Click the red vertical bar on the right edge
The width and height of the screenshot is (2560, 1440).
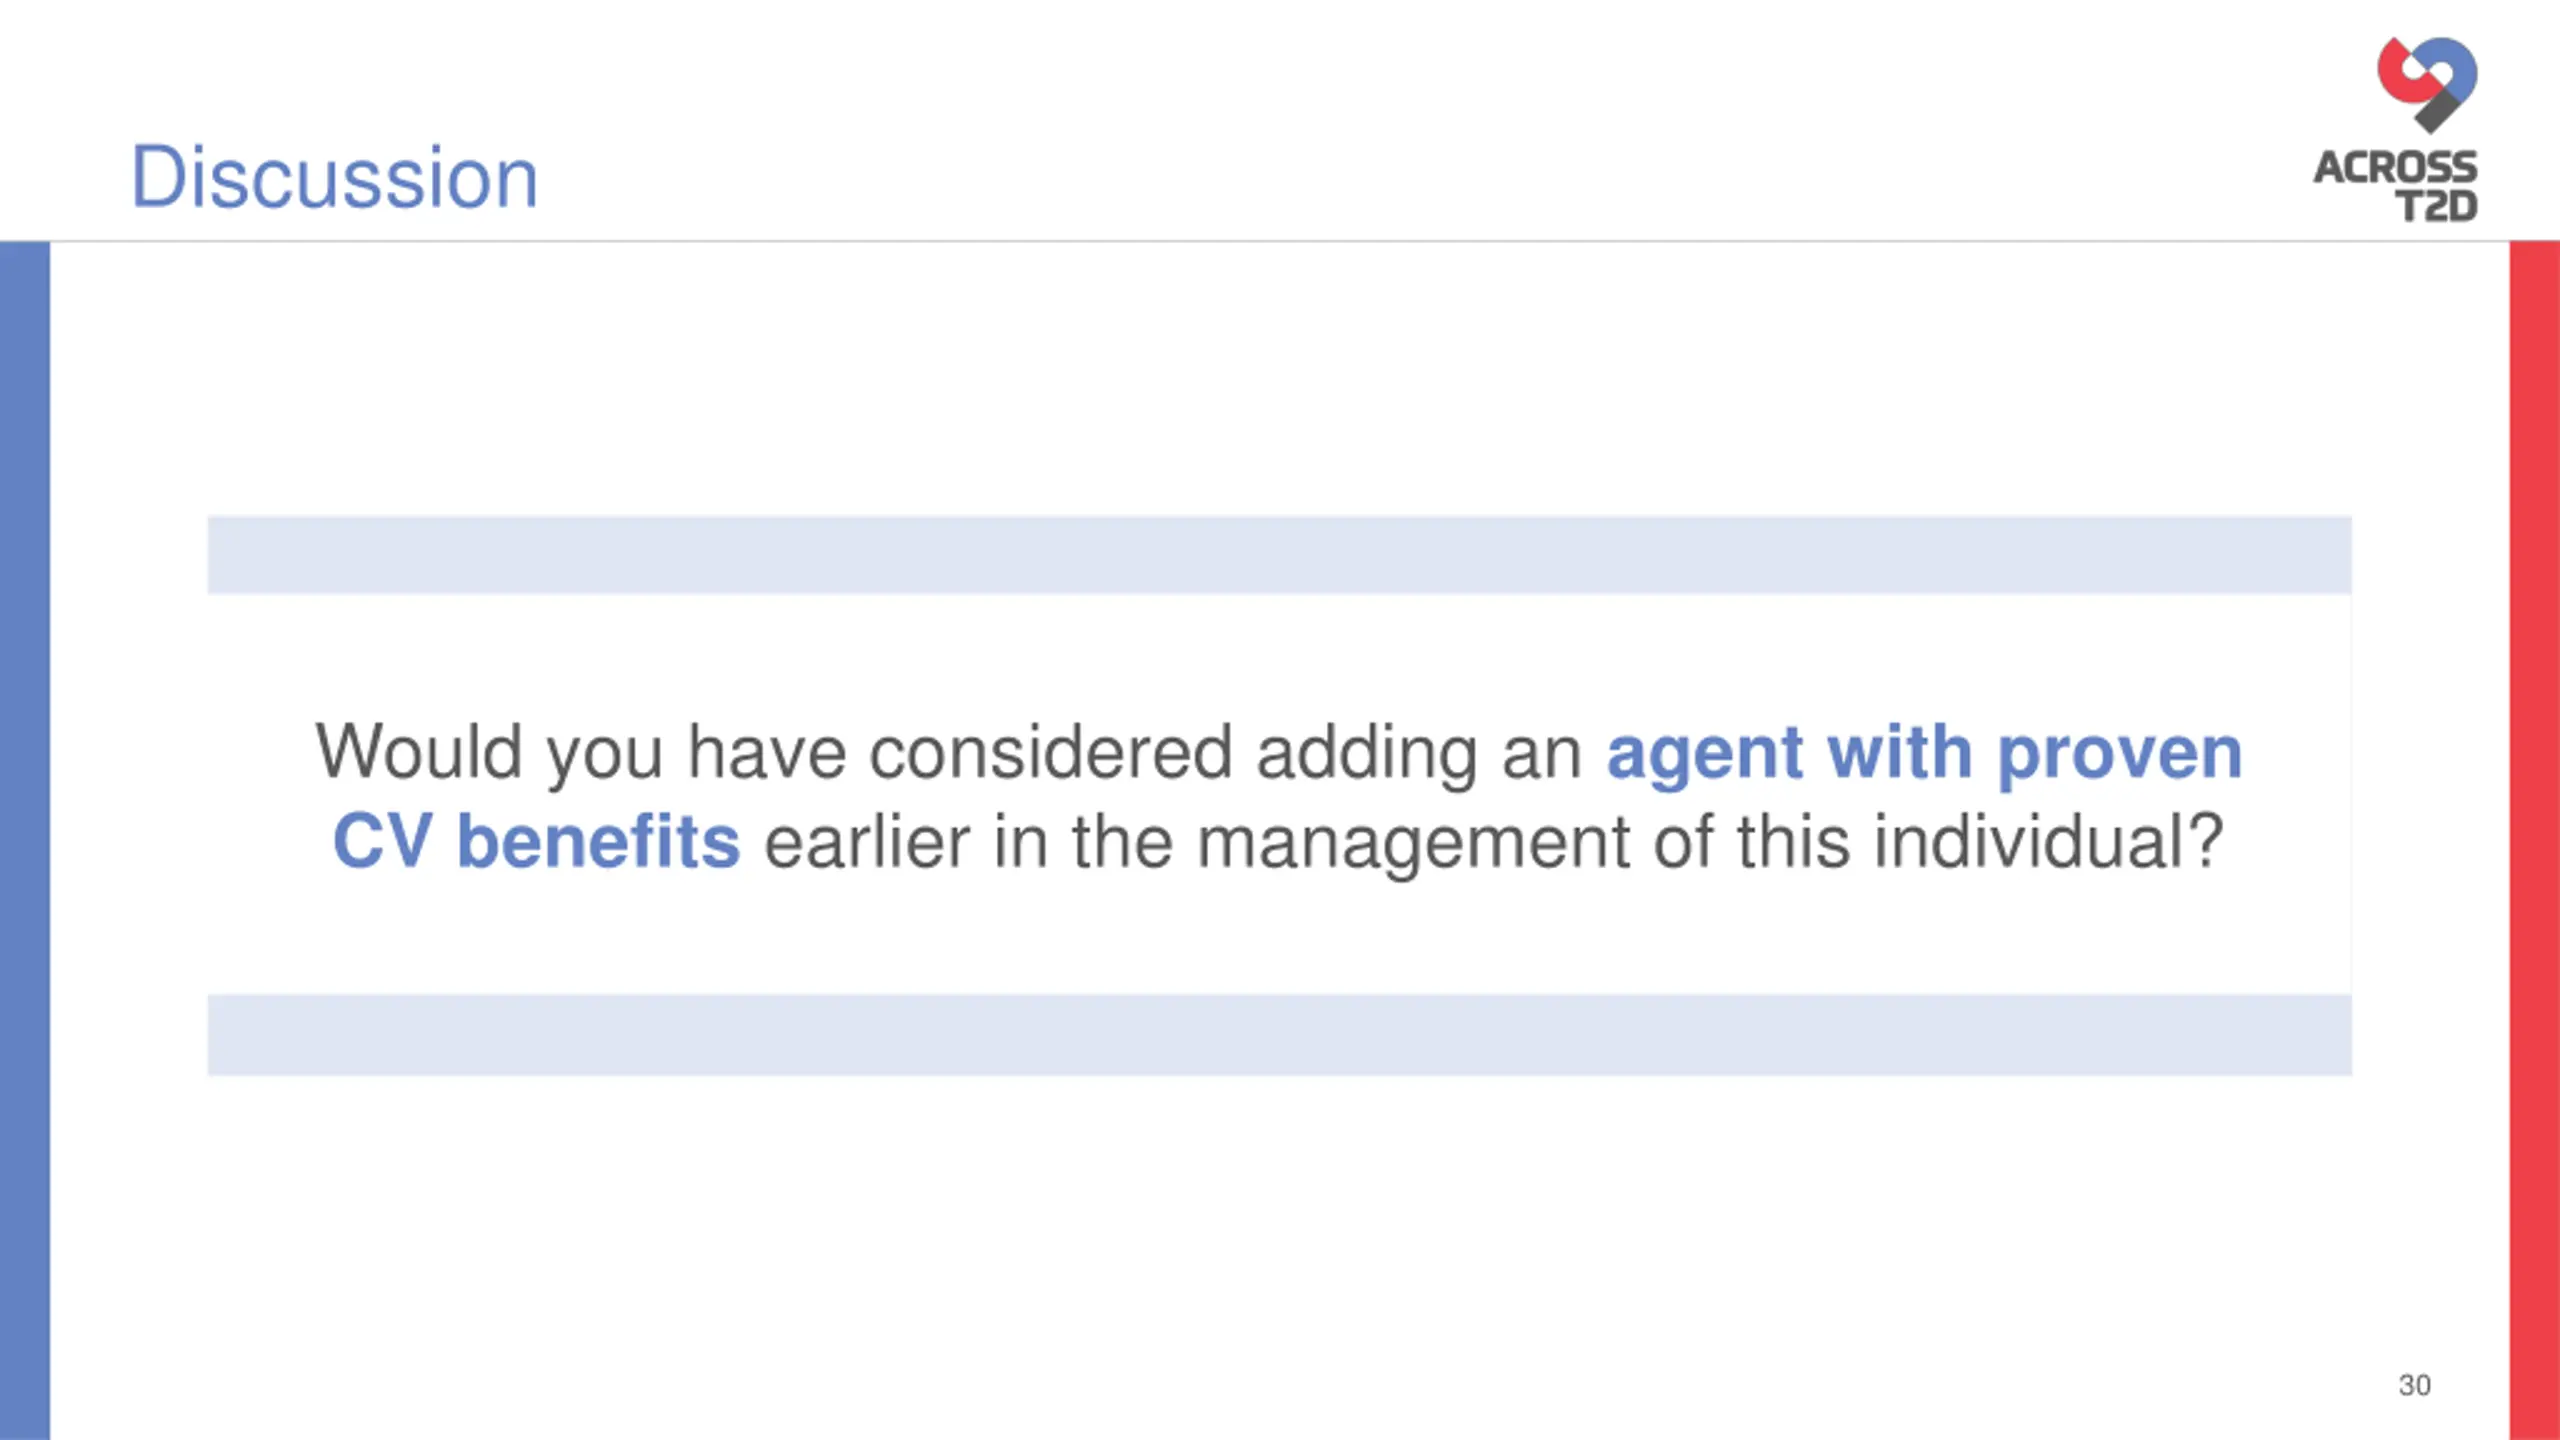(2535, 840)
